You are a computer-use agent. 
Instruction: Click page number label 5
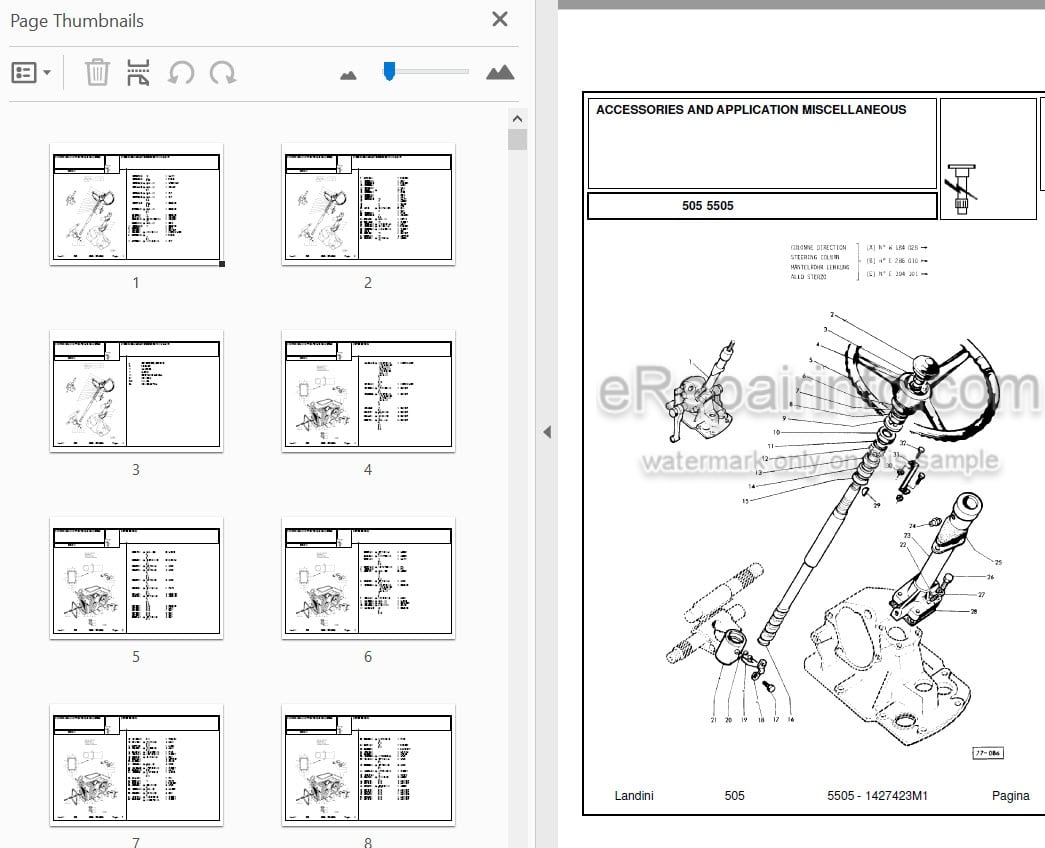pyautogui.click(x=136, y=657)
